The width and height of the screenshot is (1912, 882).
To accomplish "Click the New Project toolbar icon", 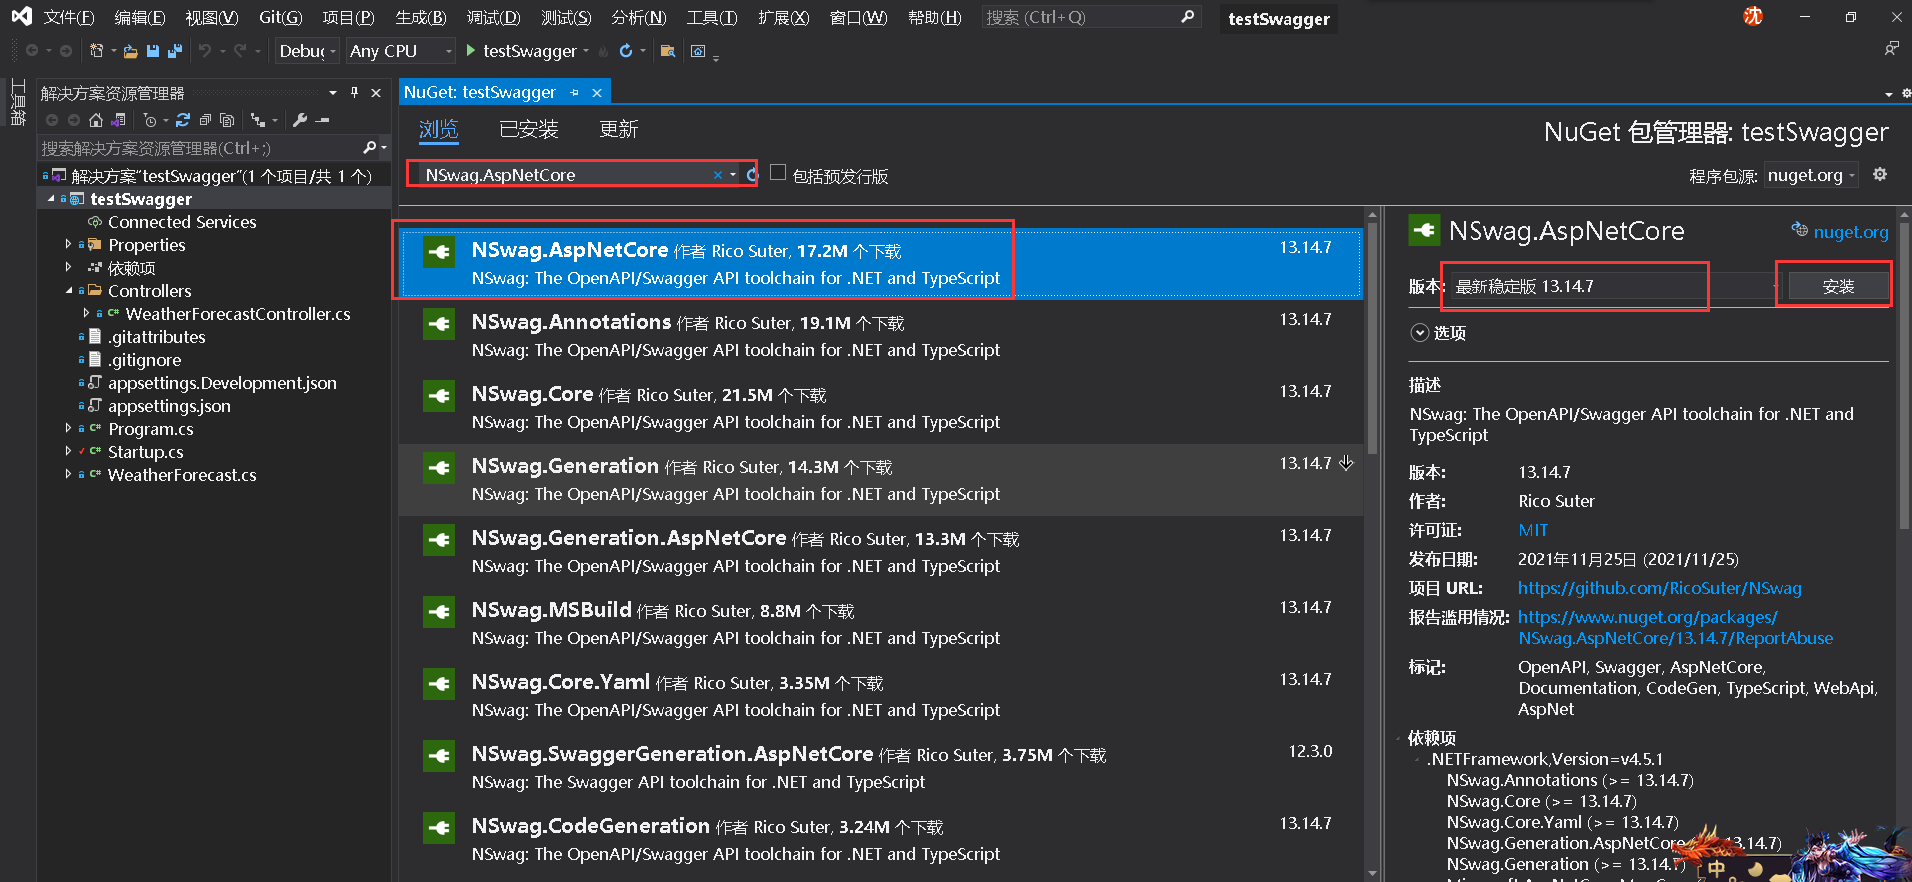I will 97,51.
